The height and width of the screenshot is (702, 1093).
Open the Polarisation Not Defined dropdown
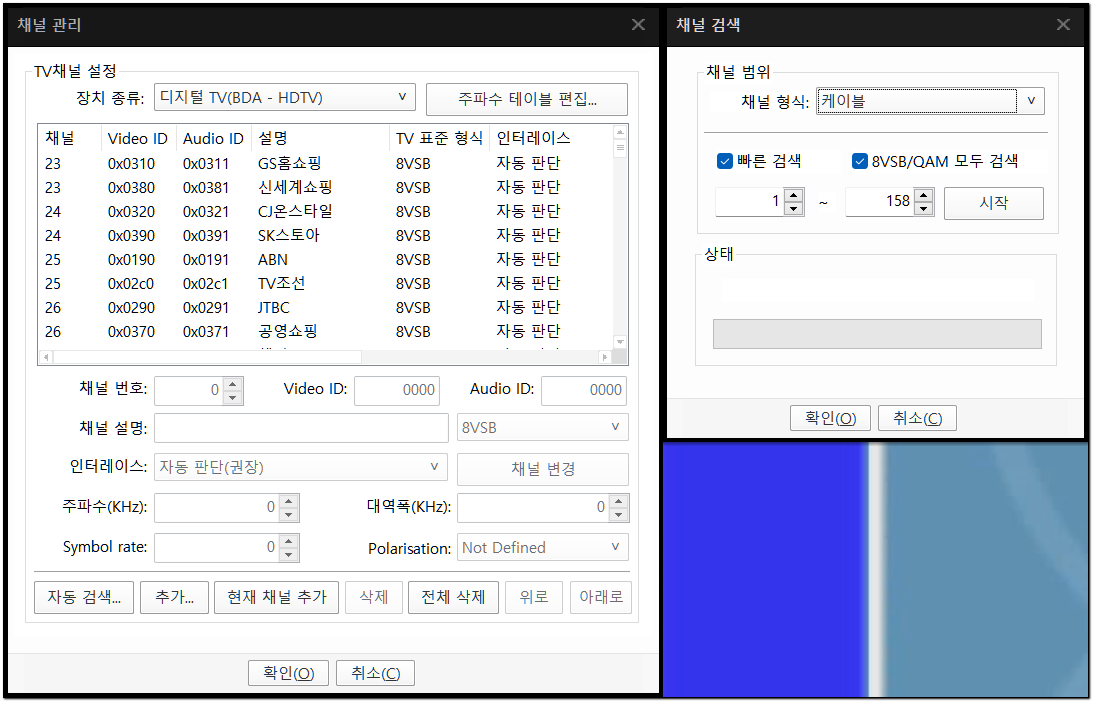(x=542, y=547)
